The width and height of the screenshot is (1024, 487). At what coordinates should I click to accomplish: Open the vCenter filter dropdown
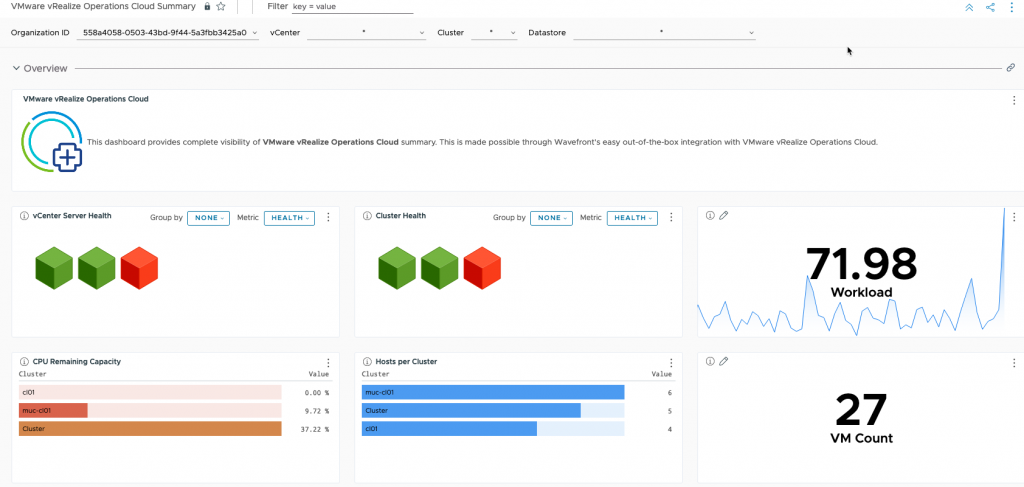click(x=366, y=33)
